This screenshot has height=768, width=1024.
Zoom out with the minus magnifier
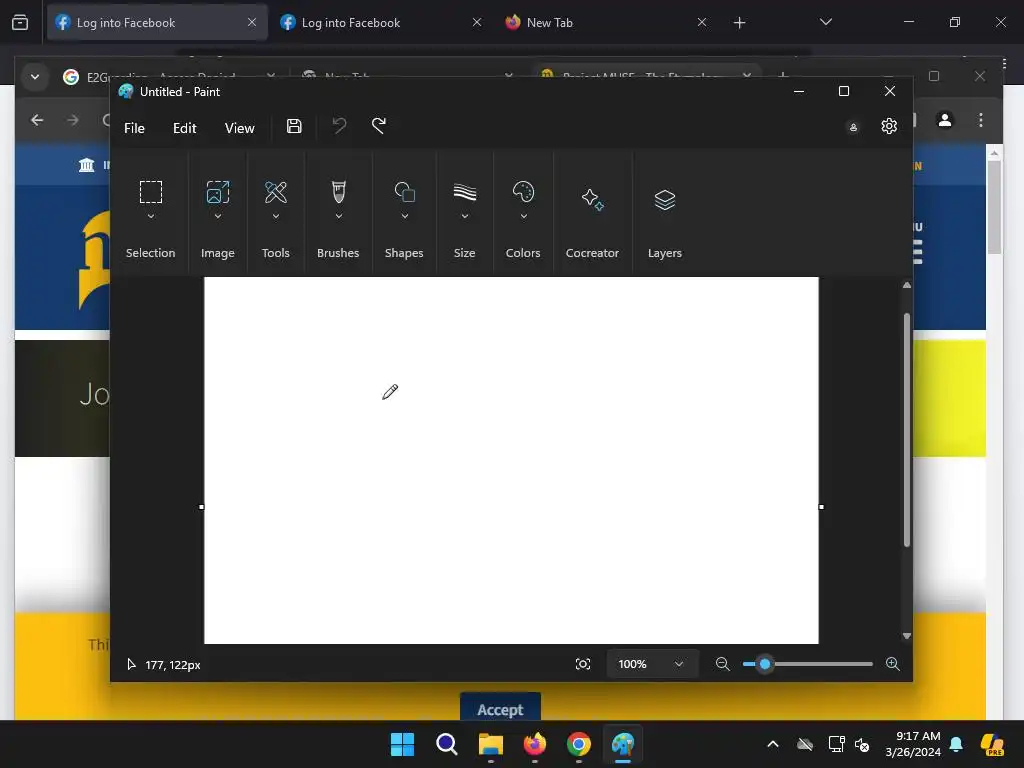click(722, 664)
